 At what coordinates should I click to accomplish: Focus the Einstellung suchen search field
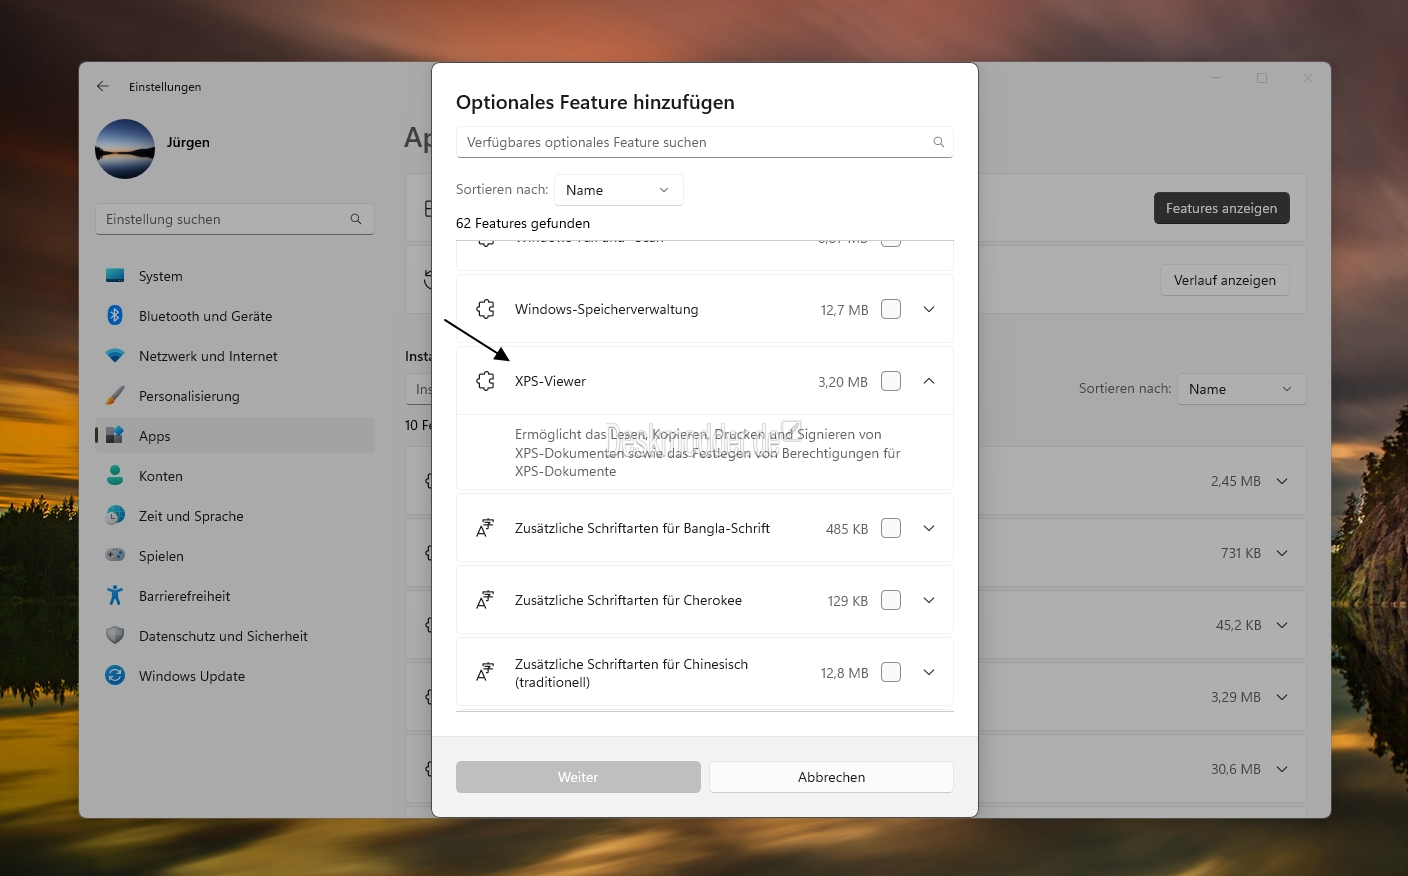tap(235, 219)
